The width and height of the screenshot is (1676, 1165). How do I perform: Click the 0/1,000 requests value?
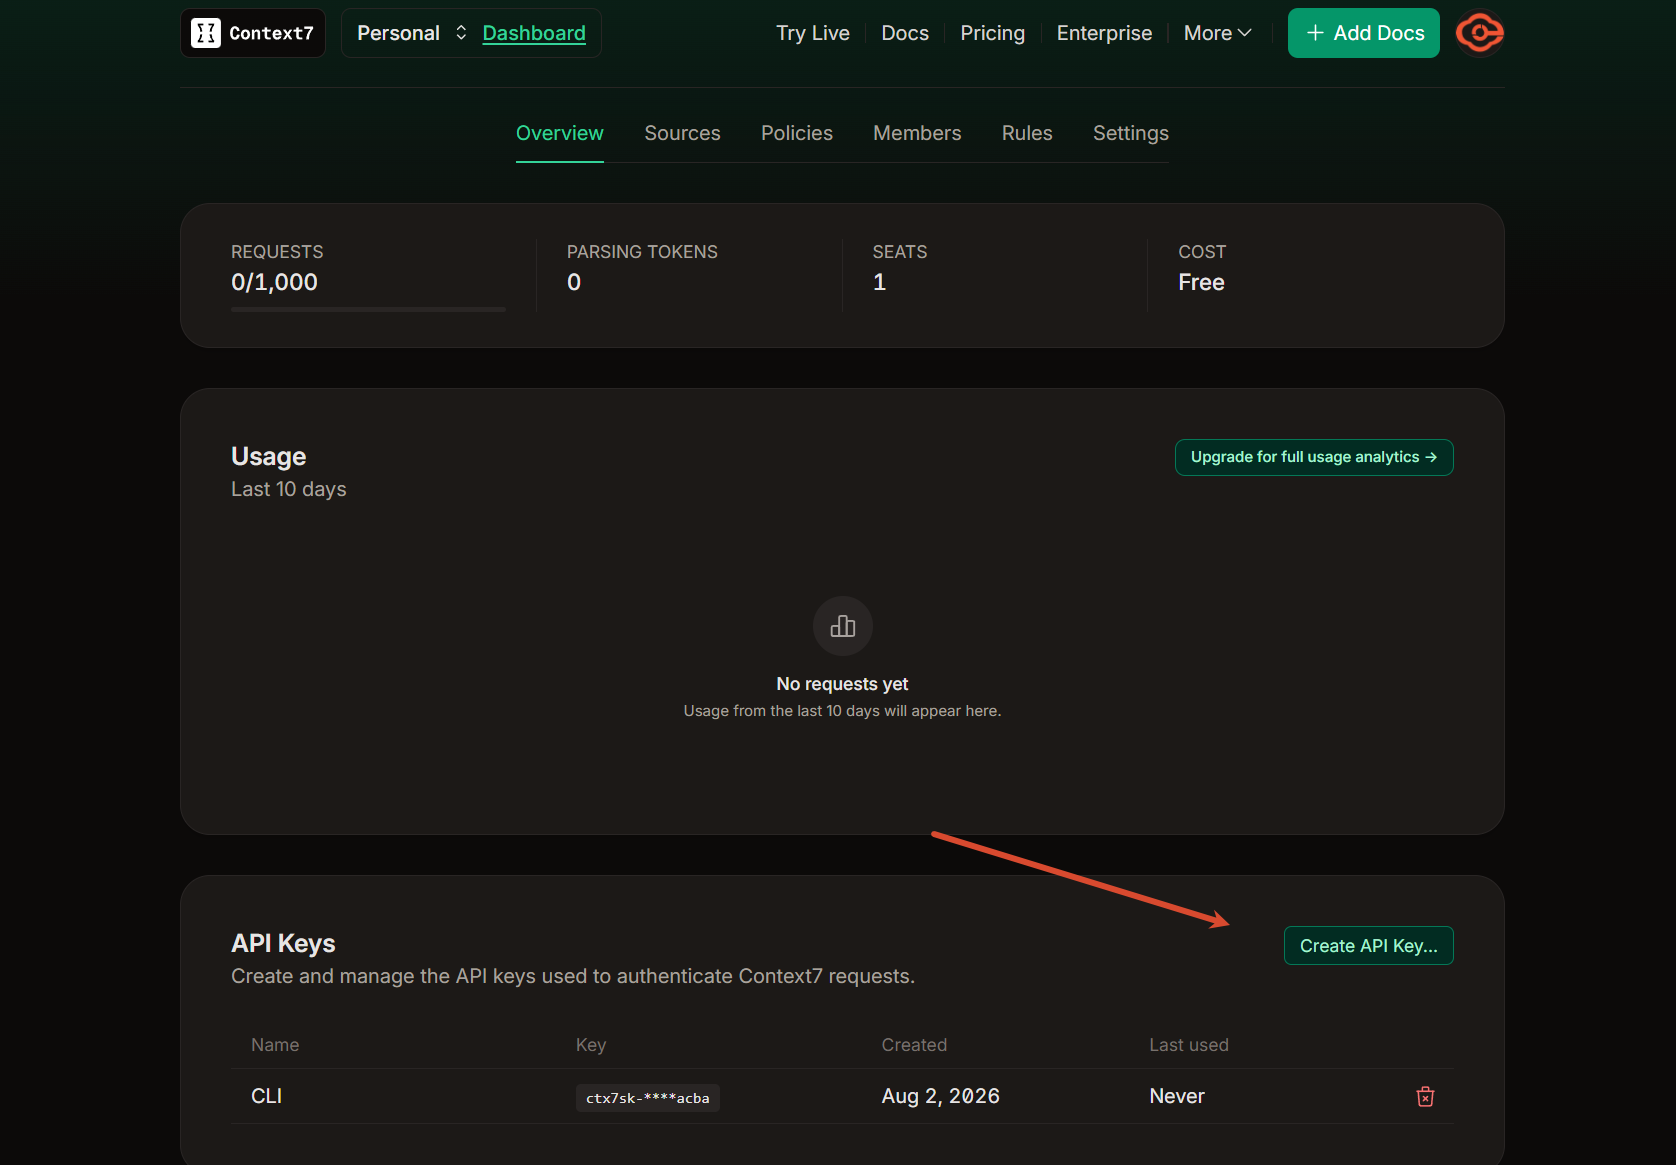(274, 282)
